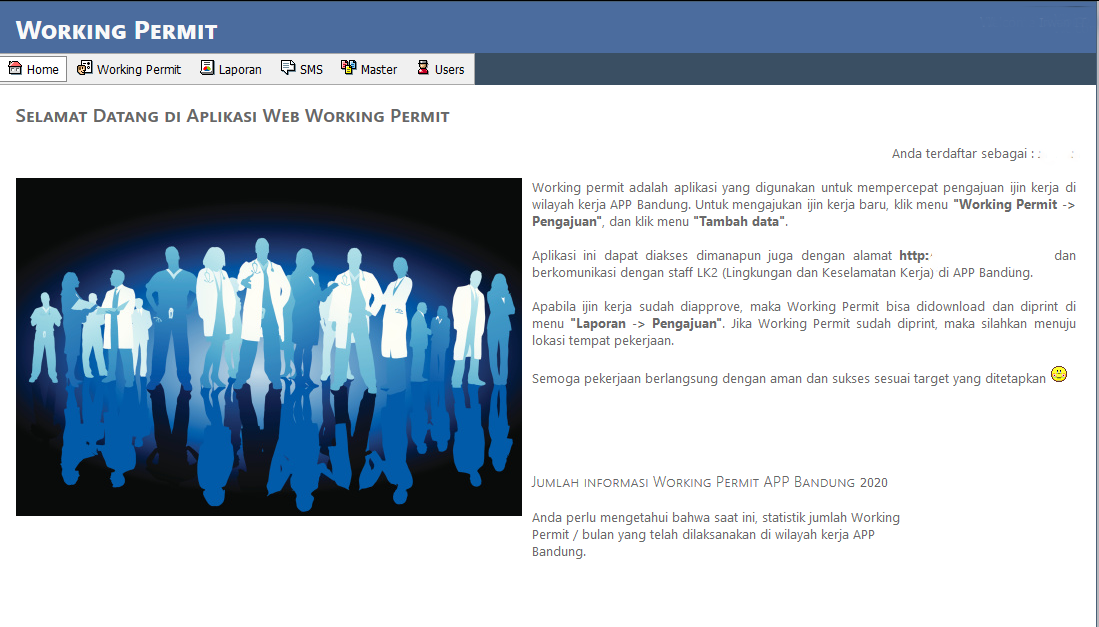Click the http address link in the paragraph
This screenshot has height=627, width=1099.
[x=914, y=256]
